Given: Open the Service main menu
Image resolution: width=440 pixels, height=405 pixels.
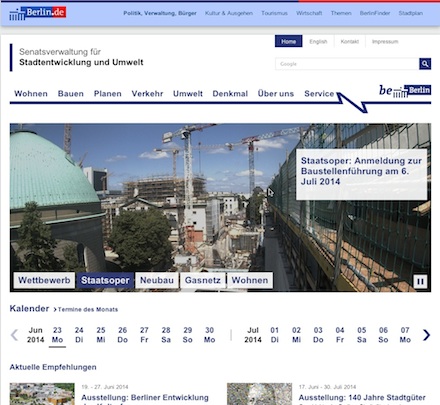Looking at the screenshot, I should coord(319,94).
